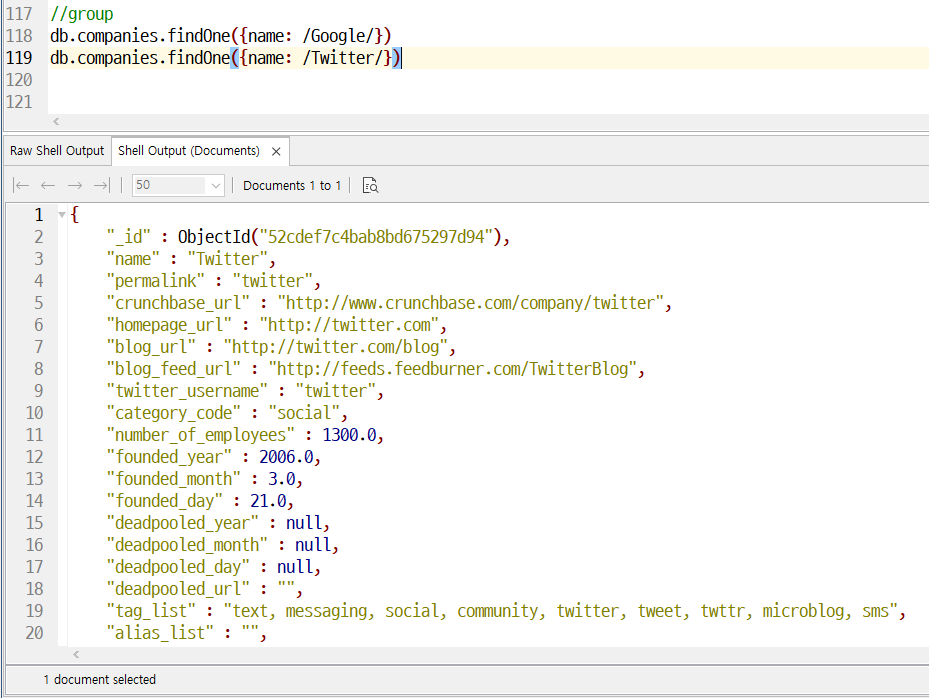Image resolution: width=929 pixels, height=698 pixels.
Task: Open document search/viewer icon
Action: click(370, 185)
